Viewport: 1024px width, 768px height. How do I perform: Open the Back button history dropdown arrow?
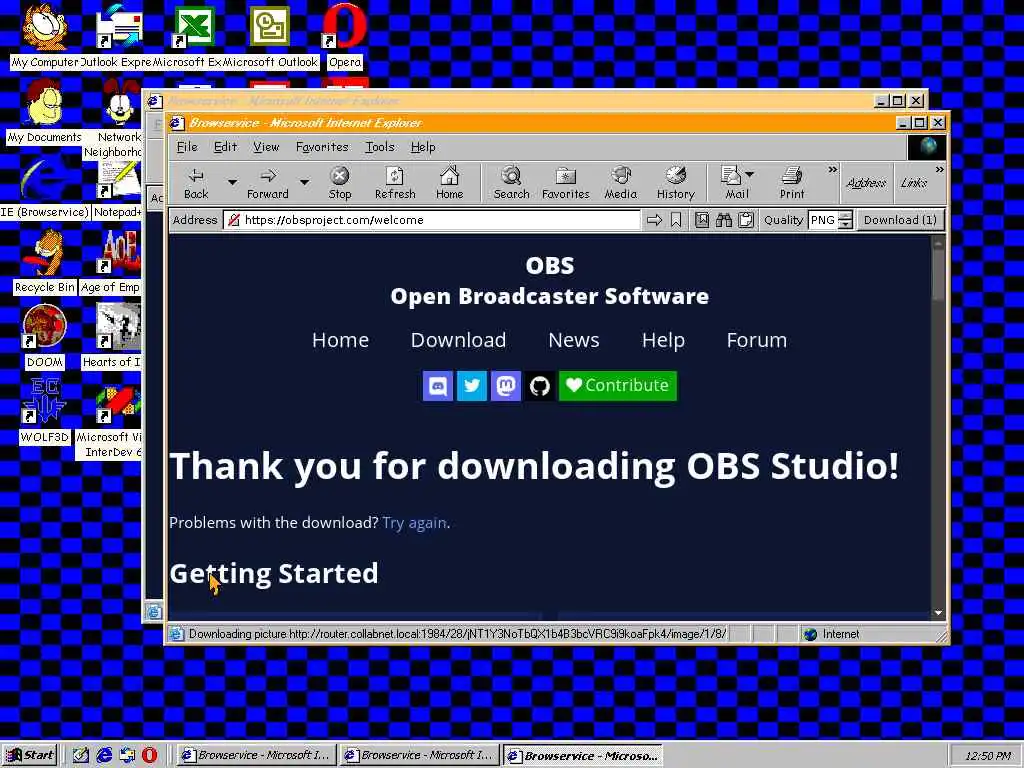pos(232,183)
